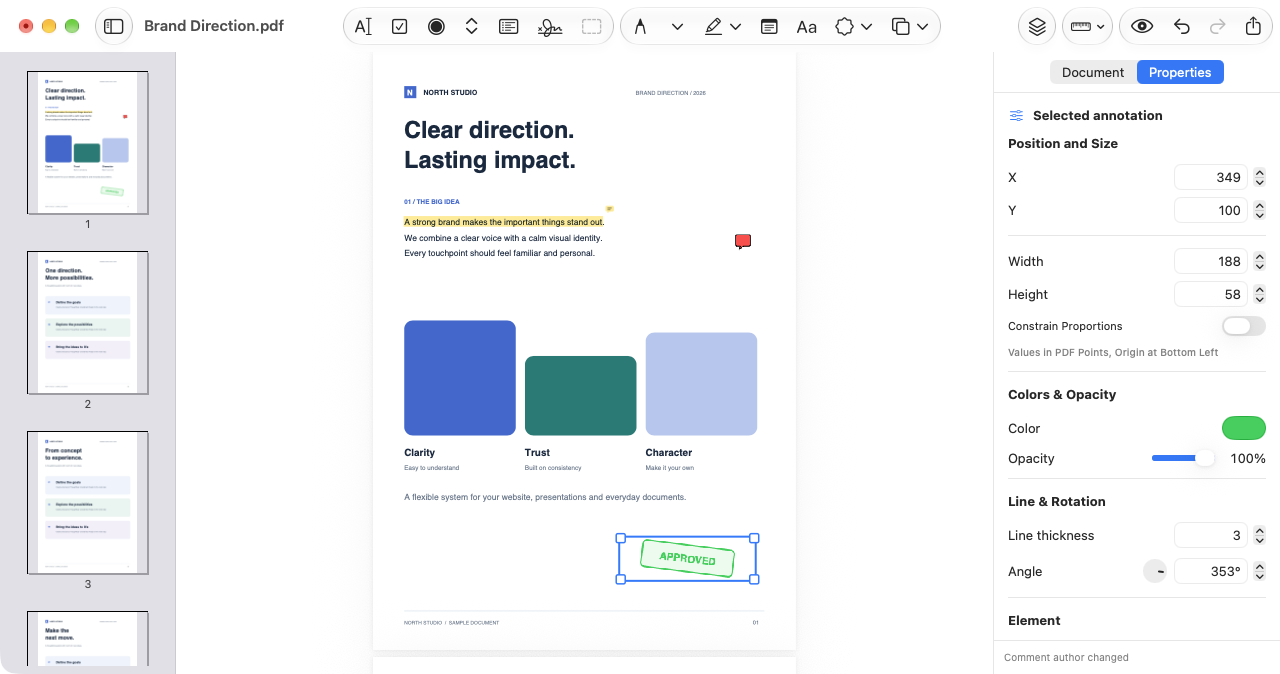Adjust Width stepper arrows
This screenshot has width=1280, height=674.
[1259, 261]
